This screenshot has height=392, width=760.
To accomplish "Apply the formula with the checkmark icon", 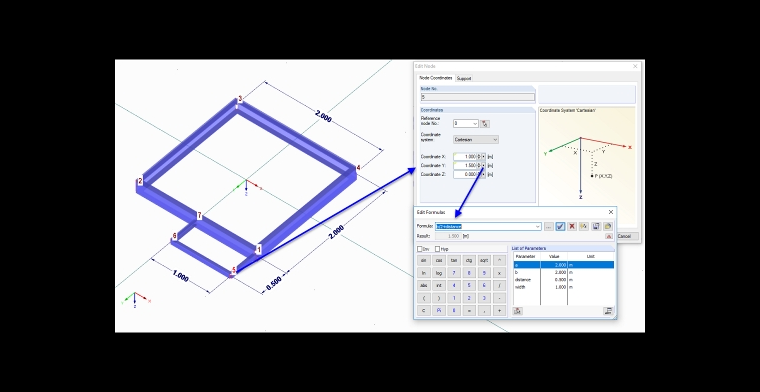I will tap(560, 226).
